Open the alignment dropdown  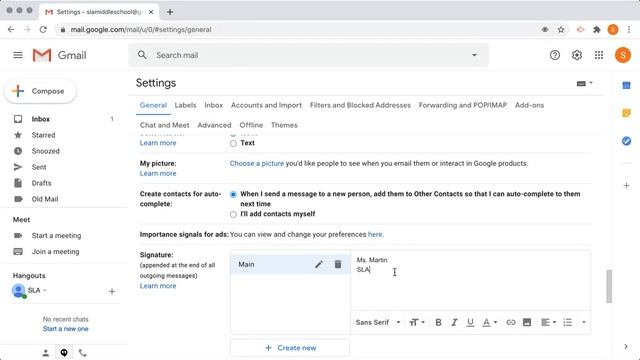point(549,322)
